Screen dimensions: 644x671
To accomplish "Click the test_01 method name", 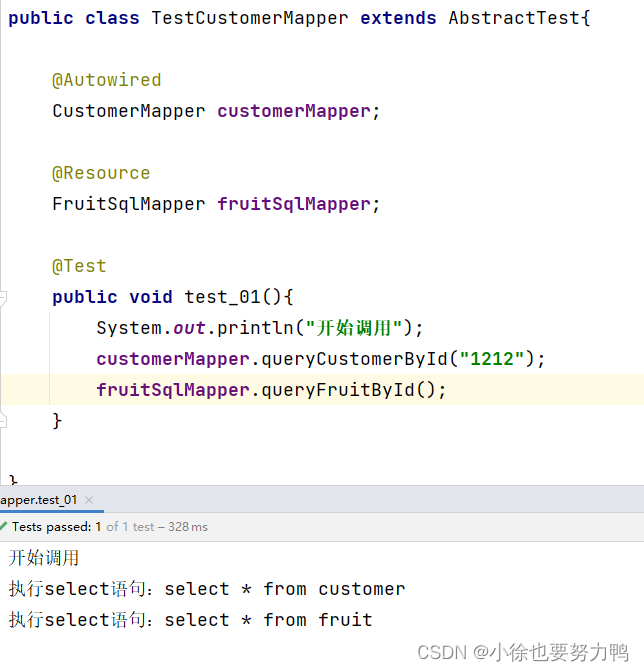I will (222, 297).
